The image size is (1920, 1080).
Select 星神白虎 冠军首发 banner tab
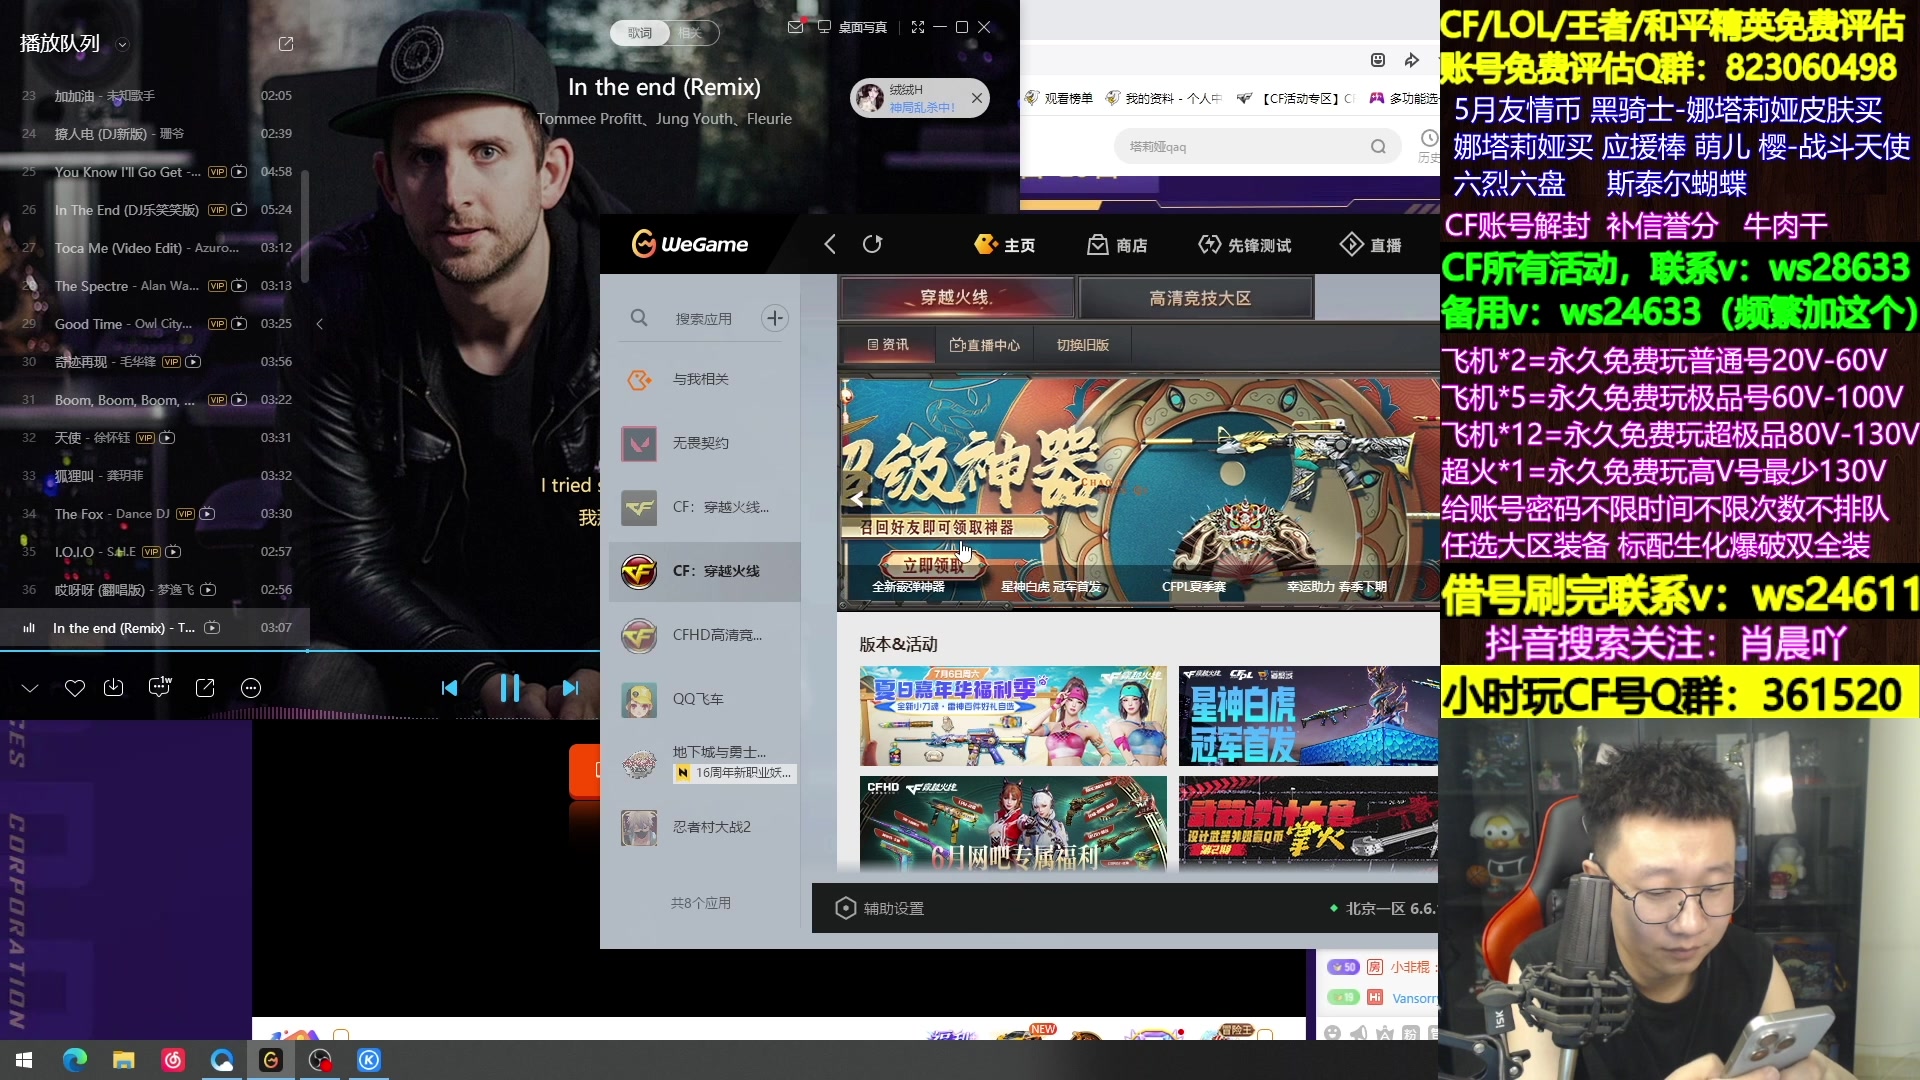1051,587
